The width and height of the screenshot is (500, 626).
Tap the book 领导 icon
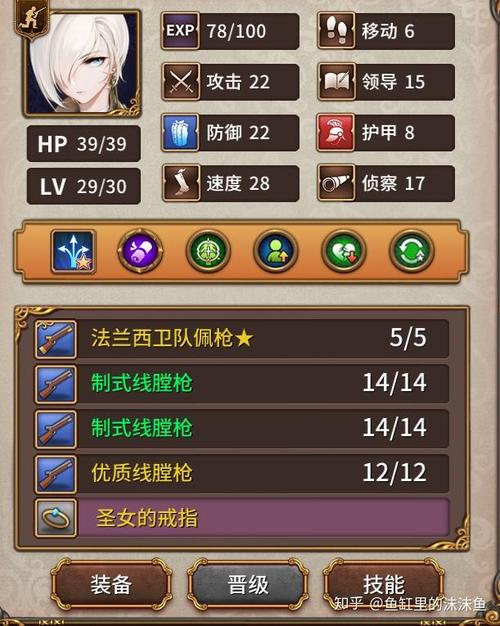coord(336,82)
